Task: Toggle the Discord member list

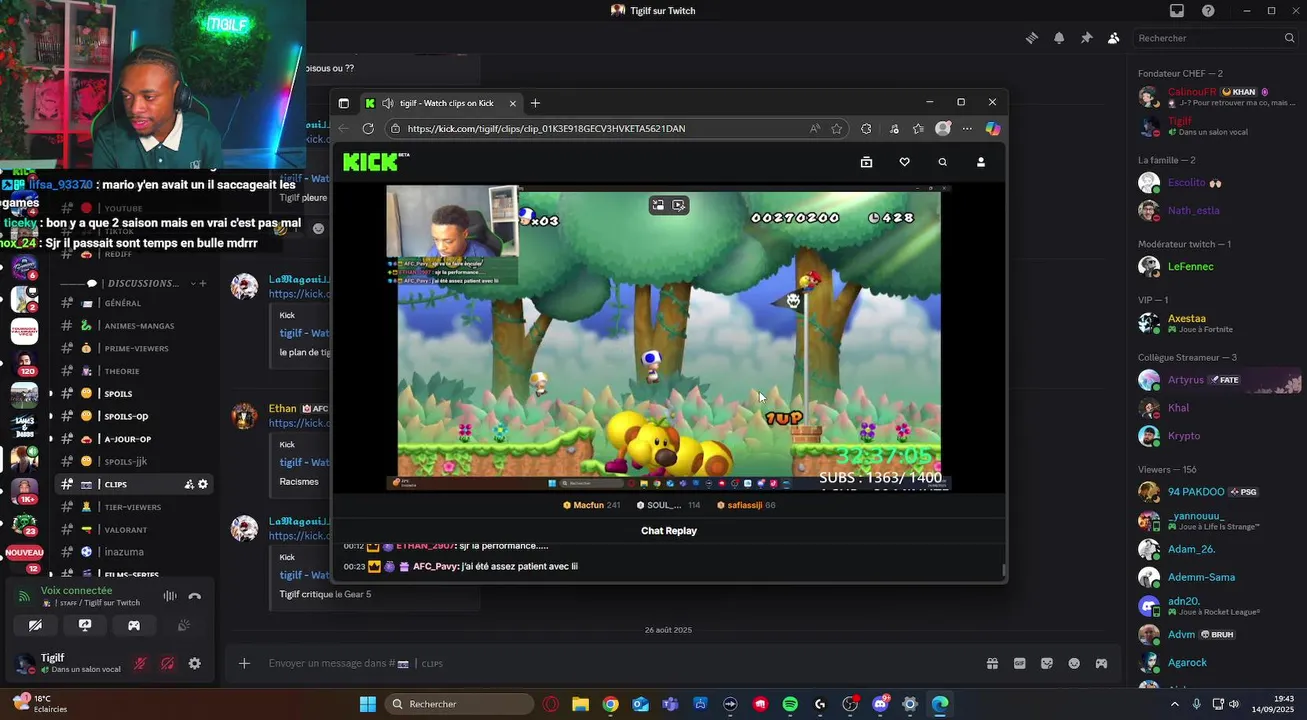Action: click(1113, 38)
